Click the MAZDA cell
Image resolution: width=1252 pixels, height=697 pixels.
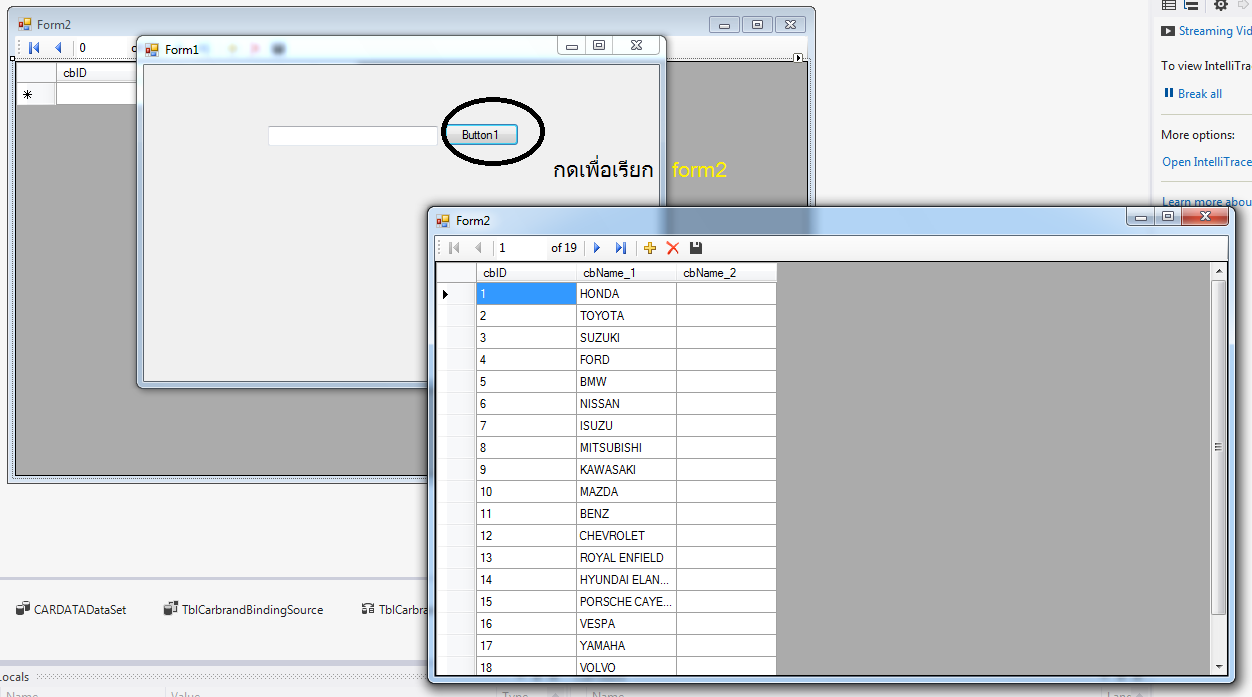point(627,492)
